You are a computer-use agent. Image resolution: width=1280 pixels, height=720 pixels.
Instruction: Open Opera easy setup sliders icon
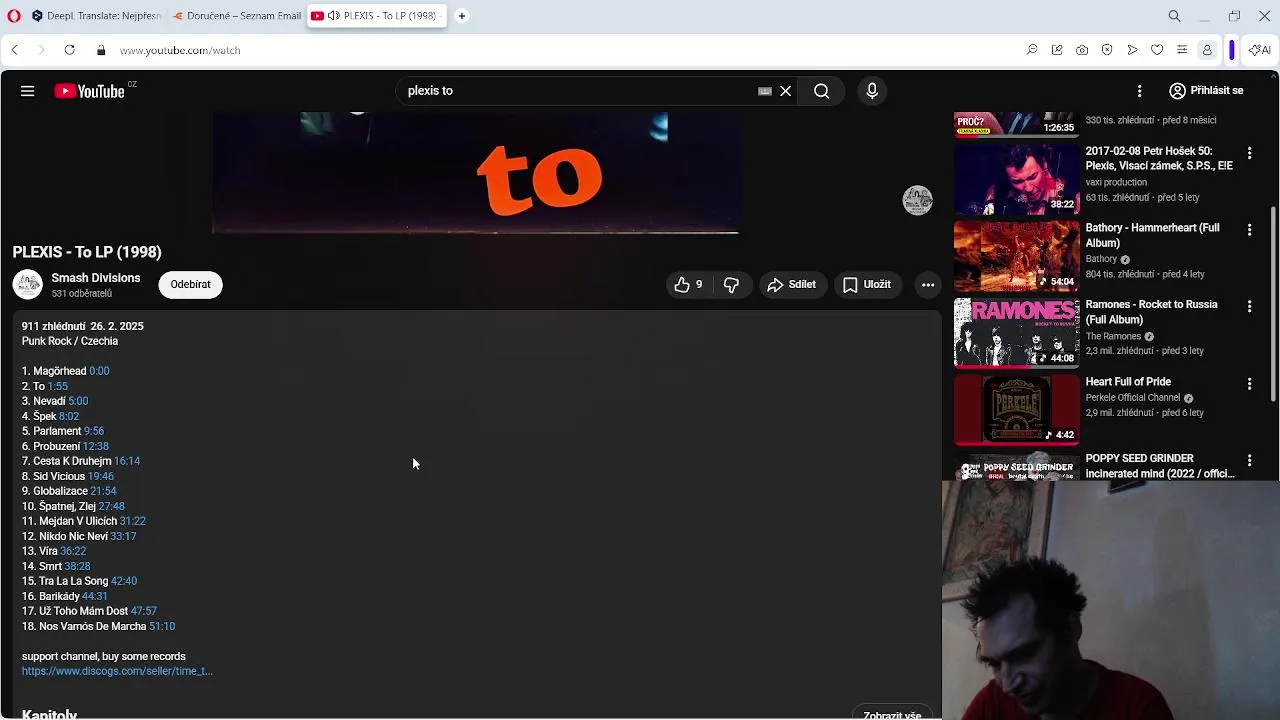pyautogui.click(x=1182, y=50)
